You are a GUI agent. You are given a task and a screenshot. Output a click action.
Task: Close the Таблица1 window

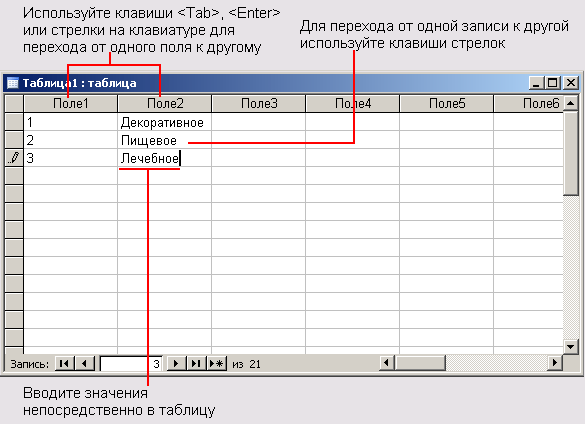tap(570, 82)
